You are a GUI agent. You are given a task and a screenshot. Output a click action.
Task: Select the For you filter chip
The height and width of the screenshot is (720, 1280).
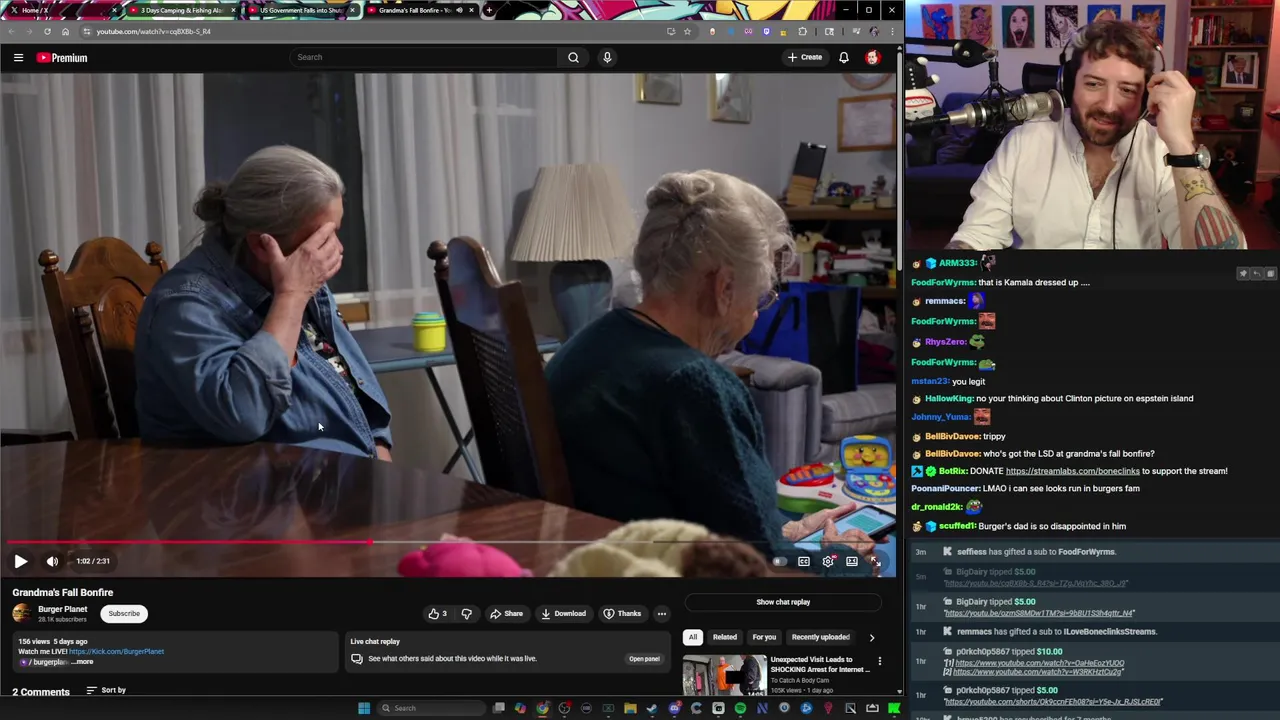coord(764,637)
